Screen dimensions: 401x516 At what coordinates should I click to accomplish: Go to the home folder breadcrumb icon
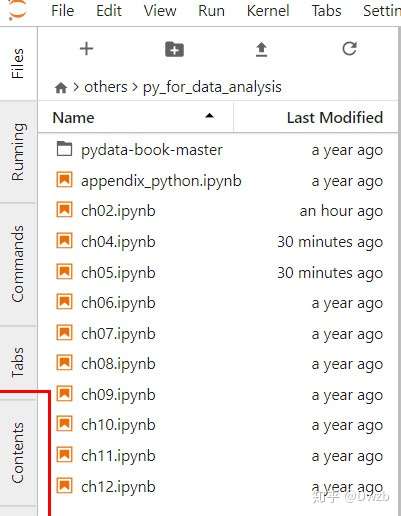61,88
